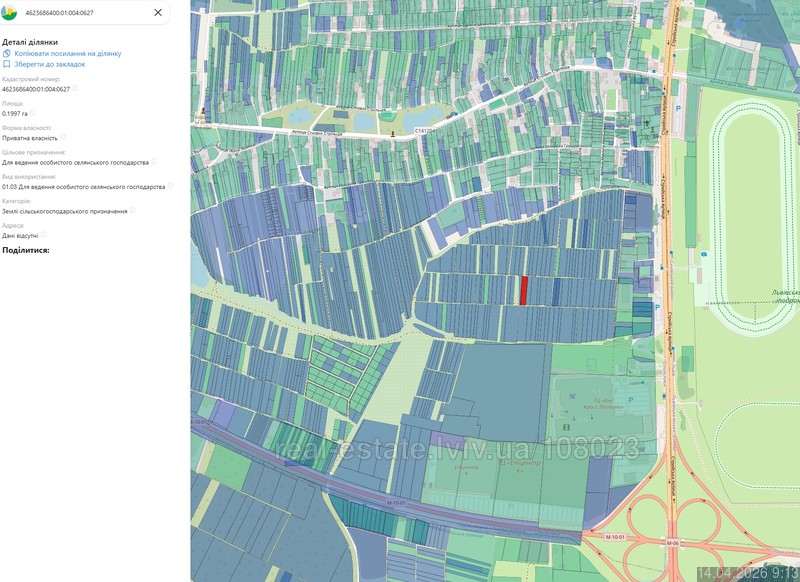Open info icon beside the panel's cadastral number
The image size is (800, 582).
75,89
